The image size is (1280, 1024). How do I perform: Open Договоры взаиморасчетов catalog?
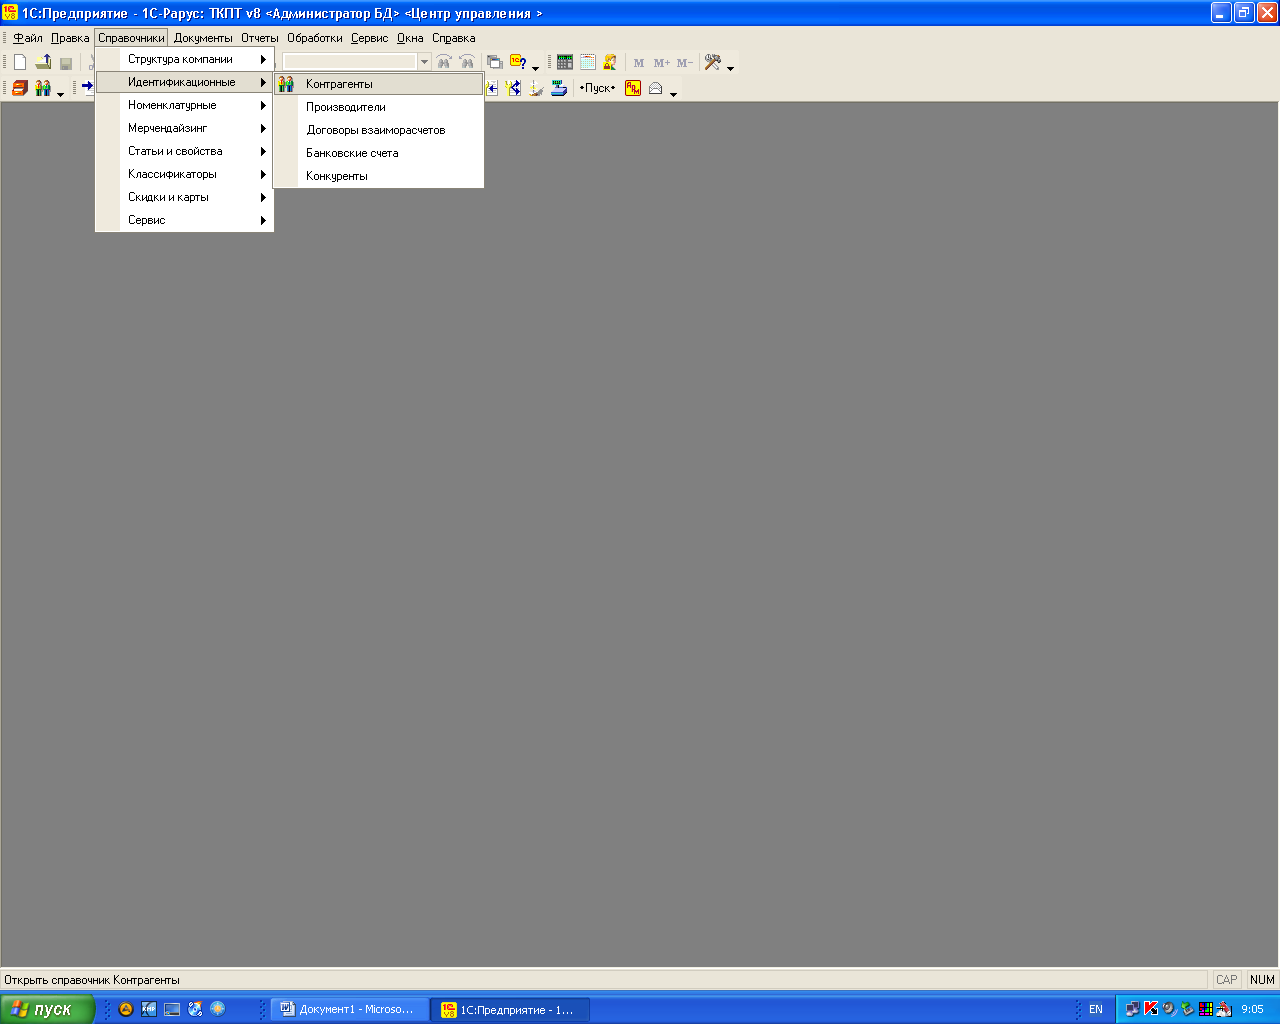point(378,130)
